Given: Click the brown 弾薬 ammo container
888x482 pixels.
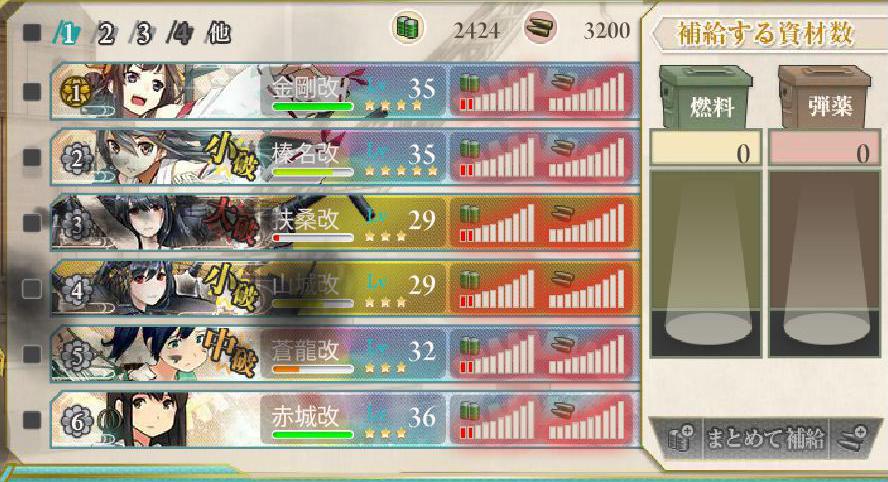Looking at the screenshot, I should [x=825, y=96].
